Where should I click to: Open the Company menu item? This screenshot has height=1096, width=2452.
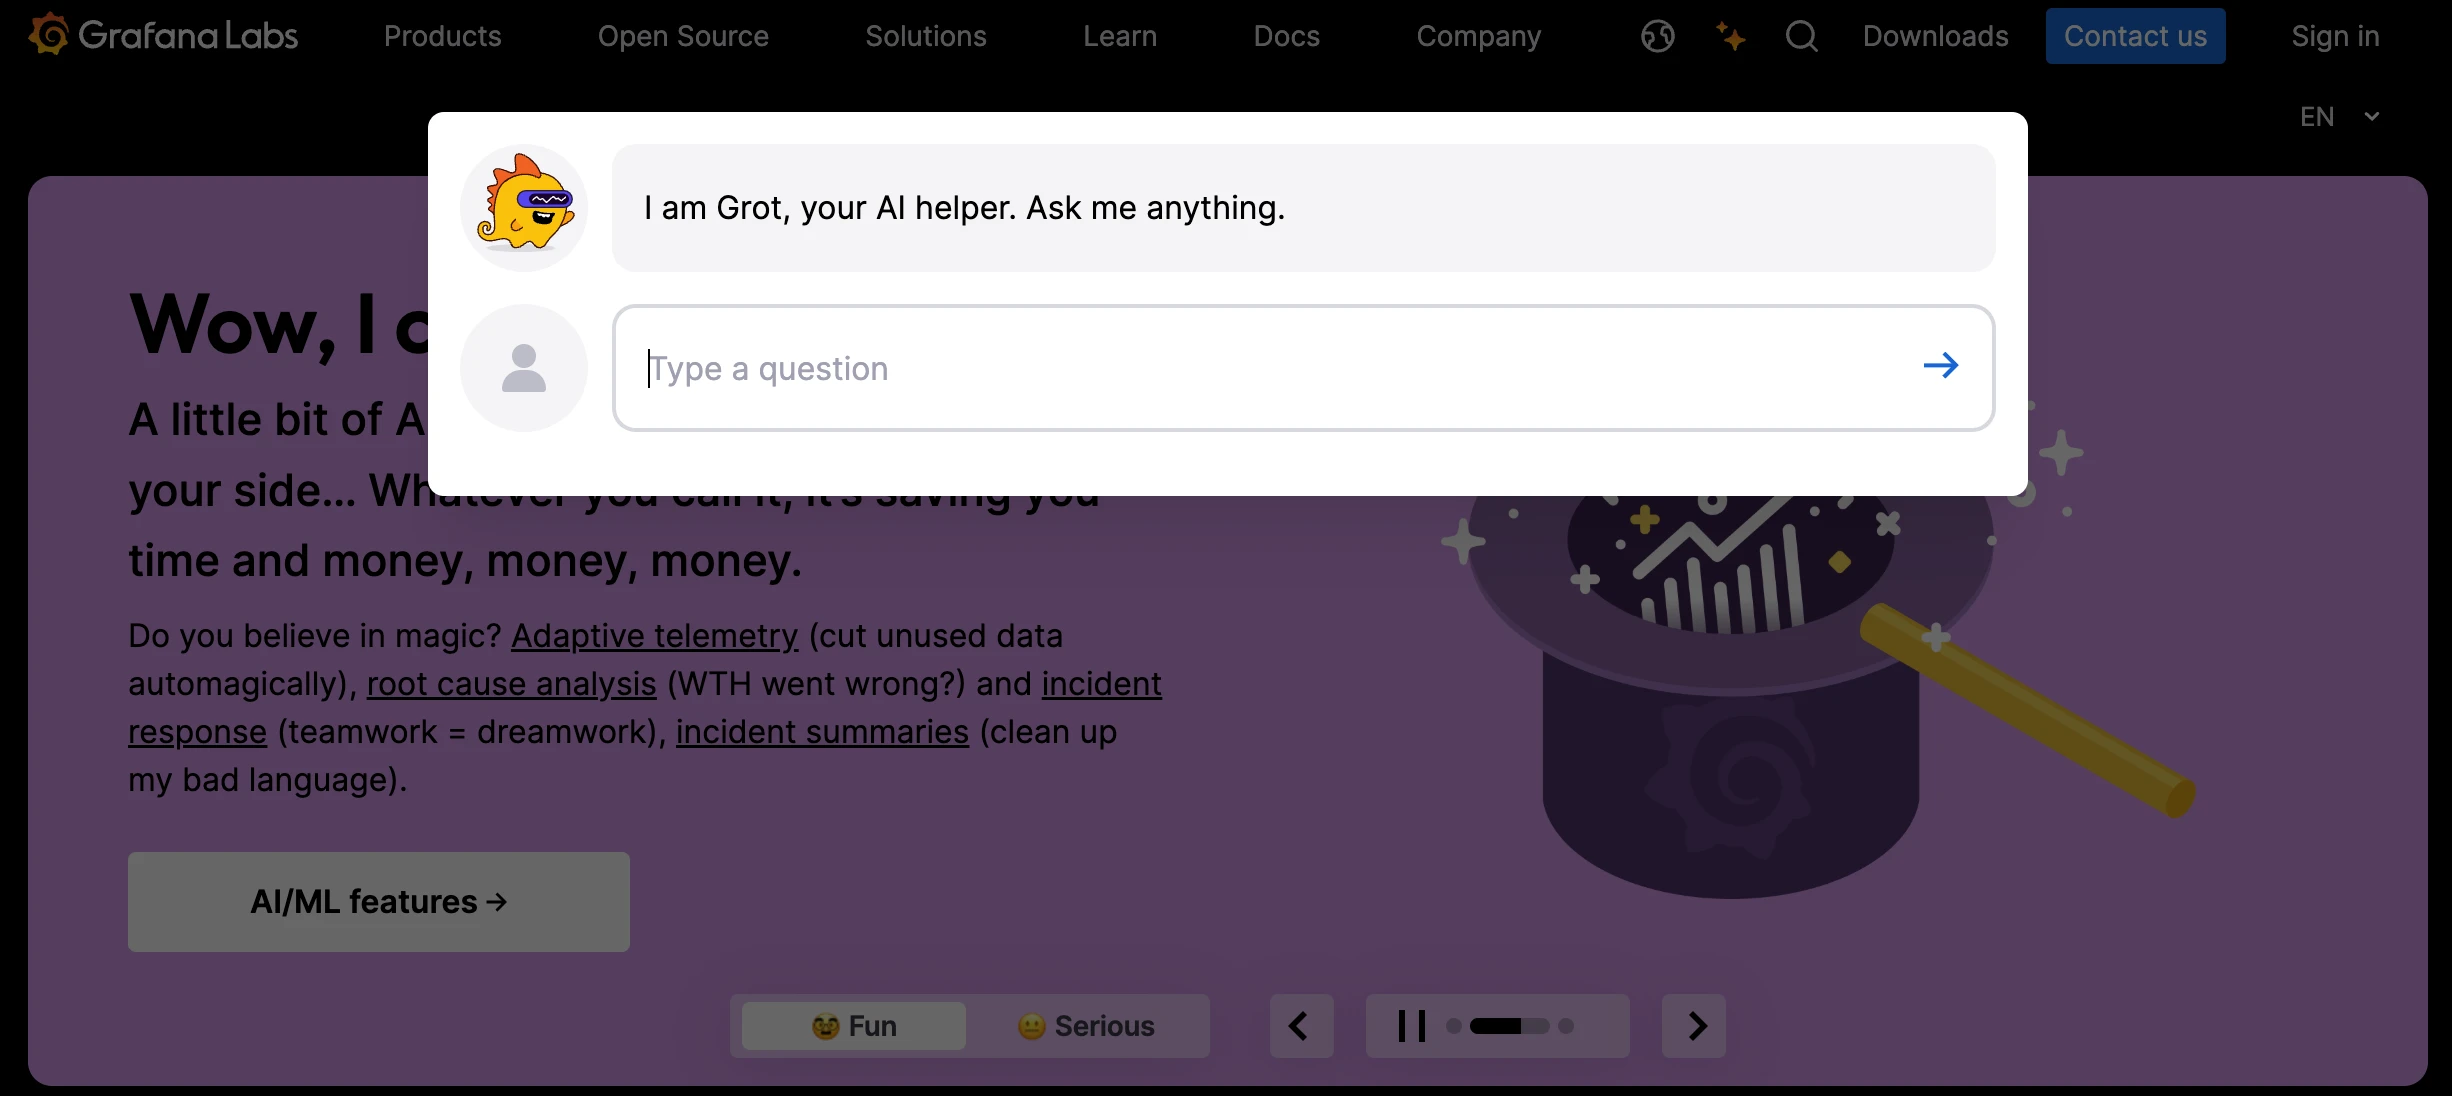(1478, 36)
